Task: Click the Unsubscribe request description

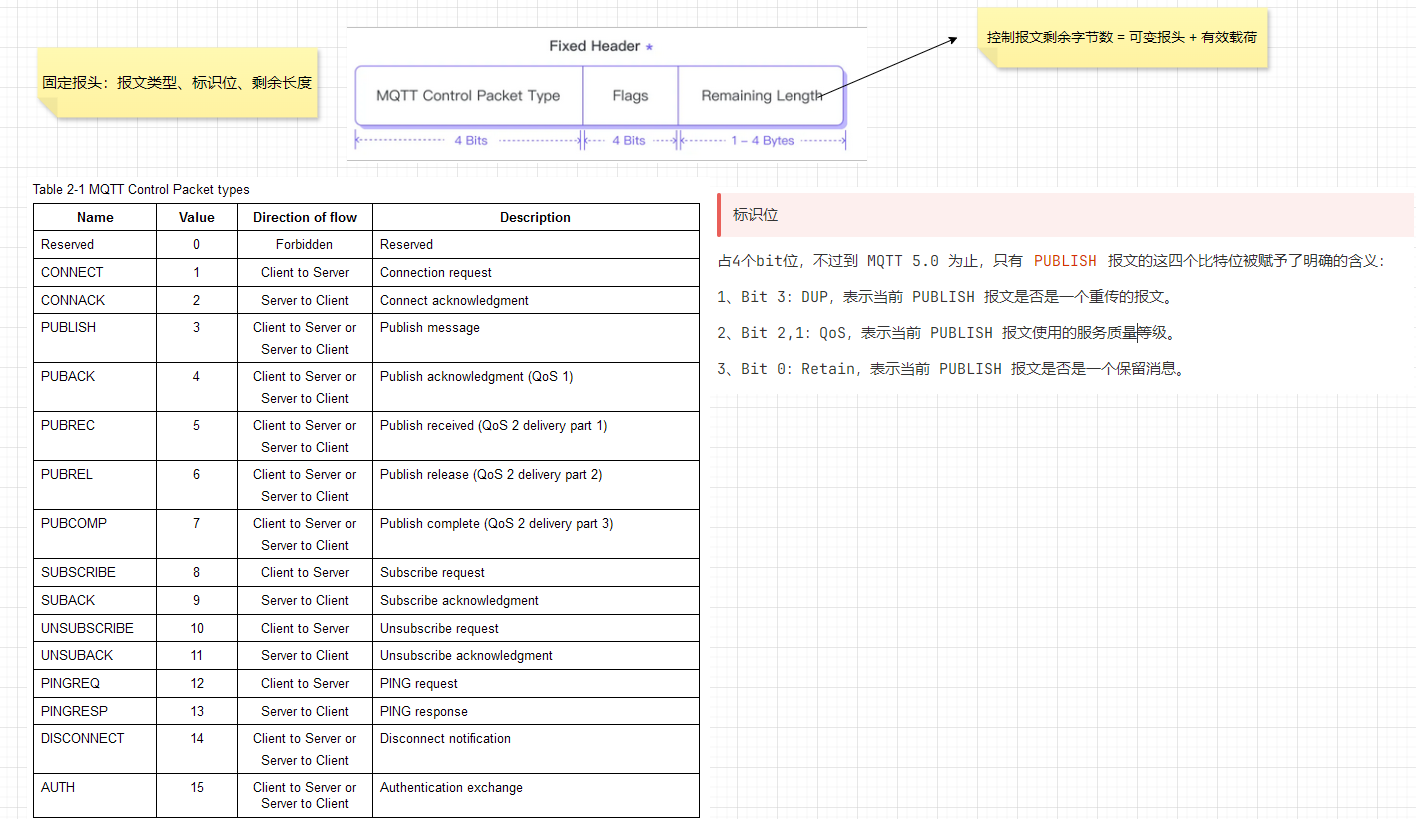Action: (x=439, y=628)
